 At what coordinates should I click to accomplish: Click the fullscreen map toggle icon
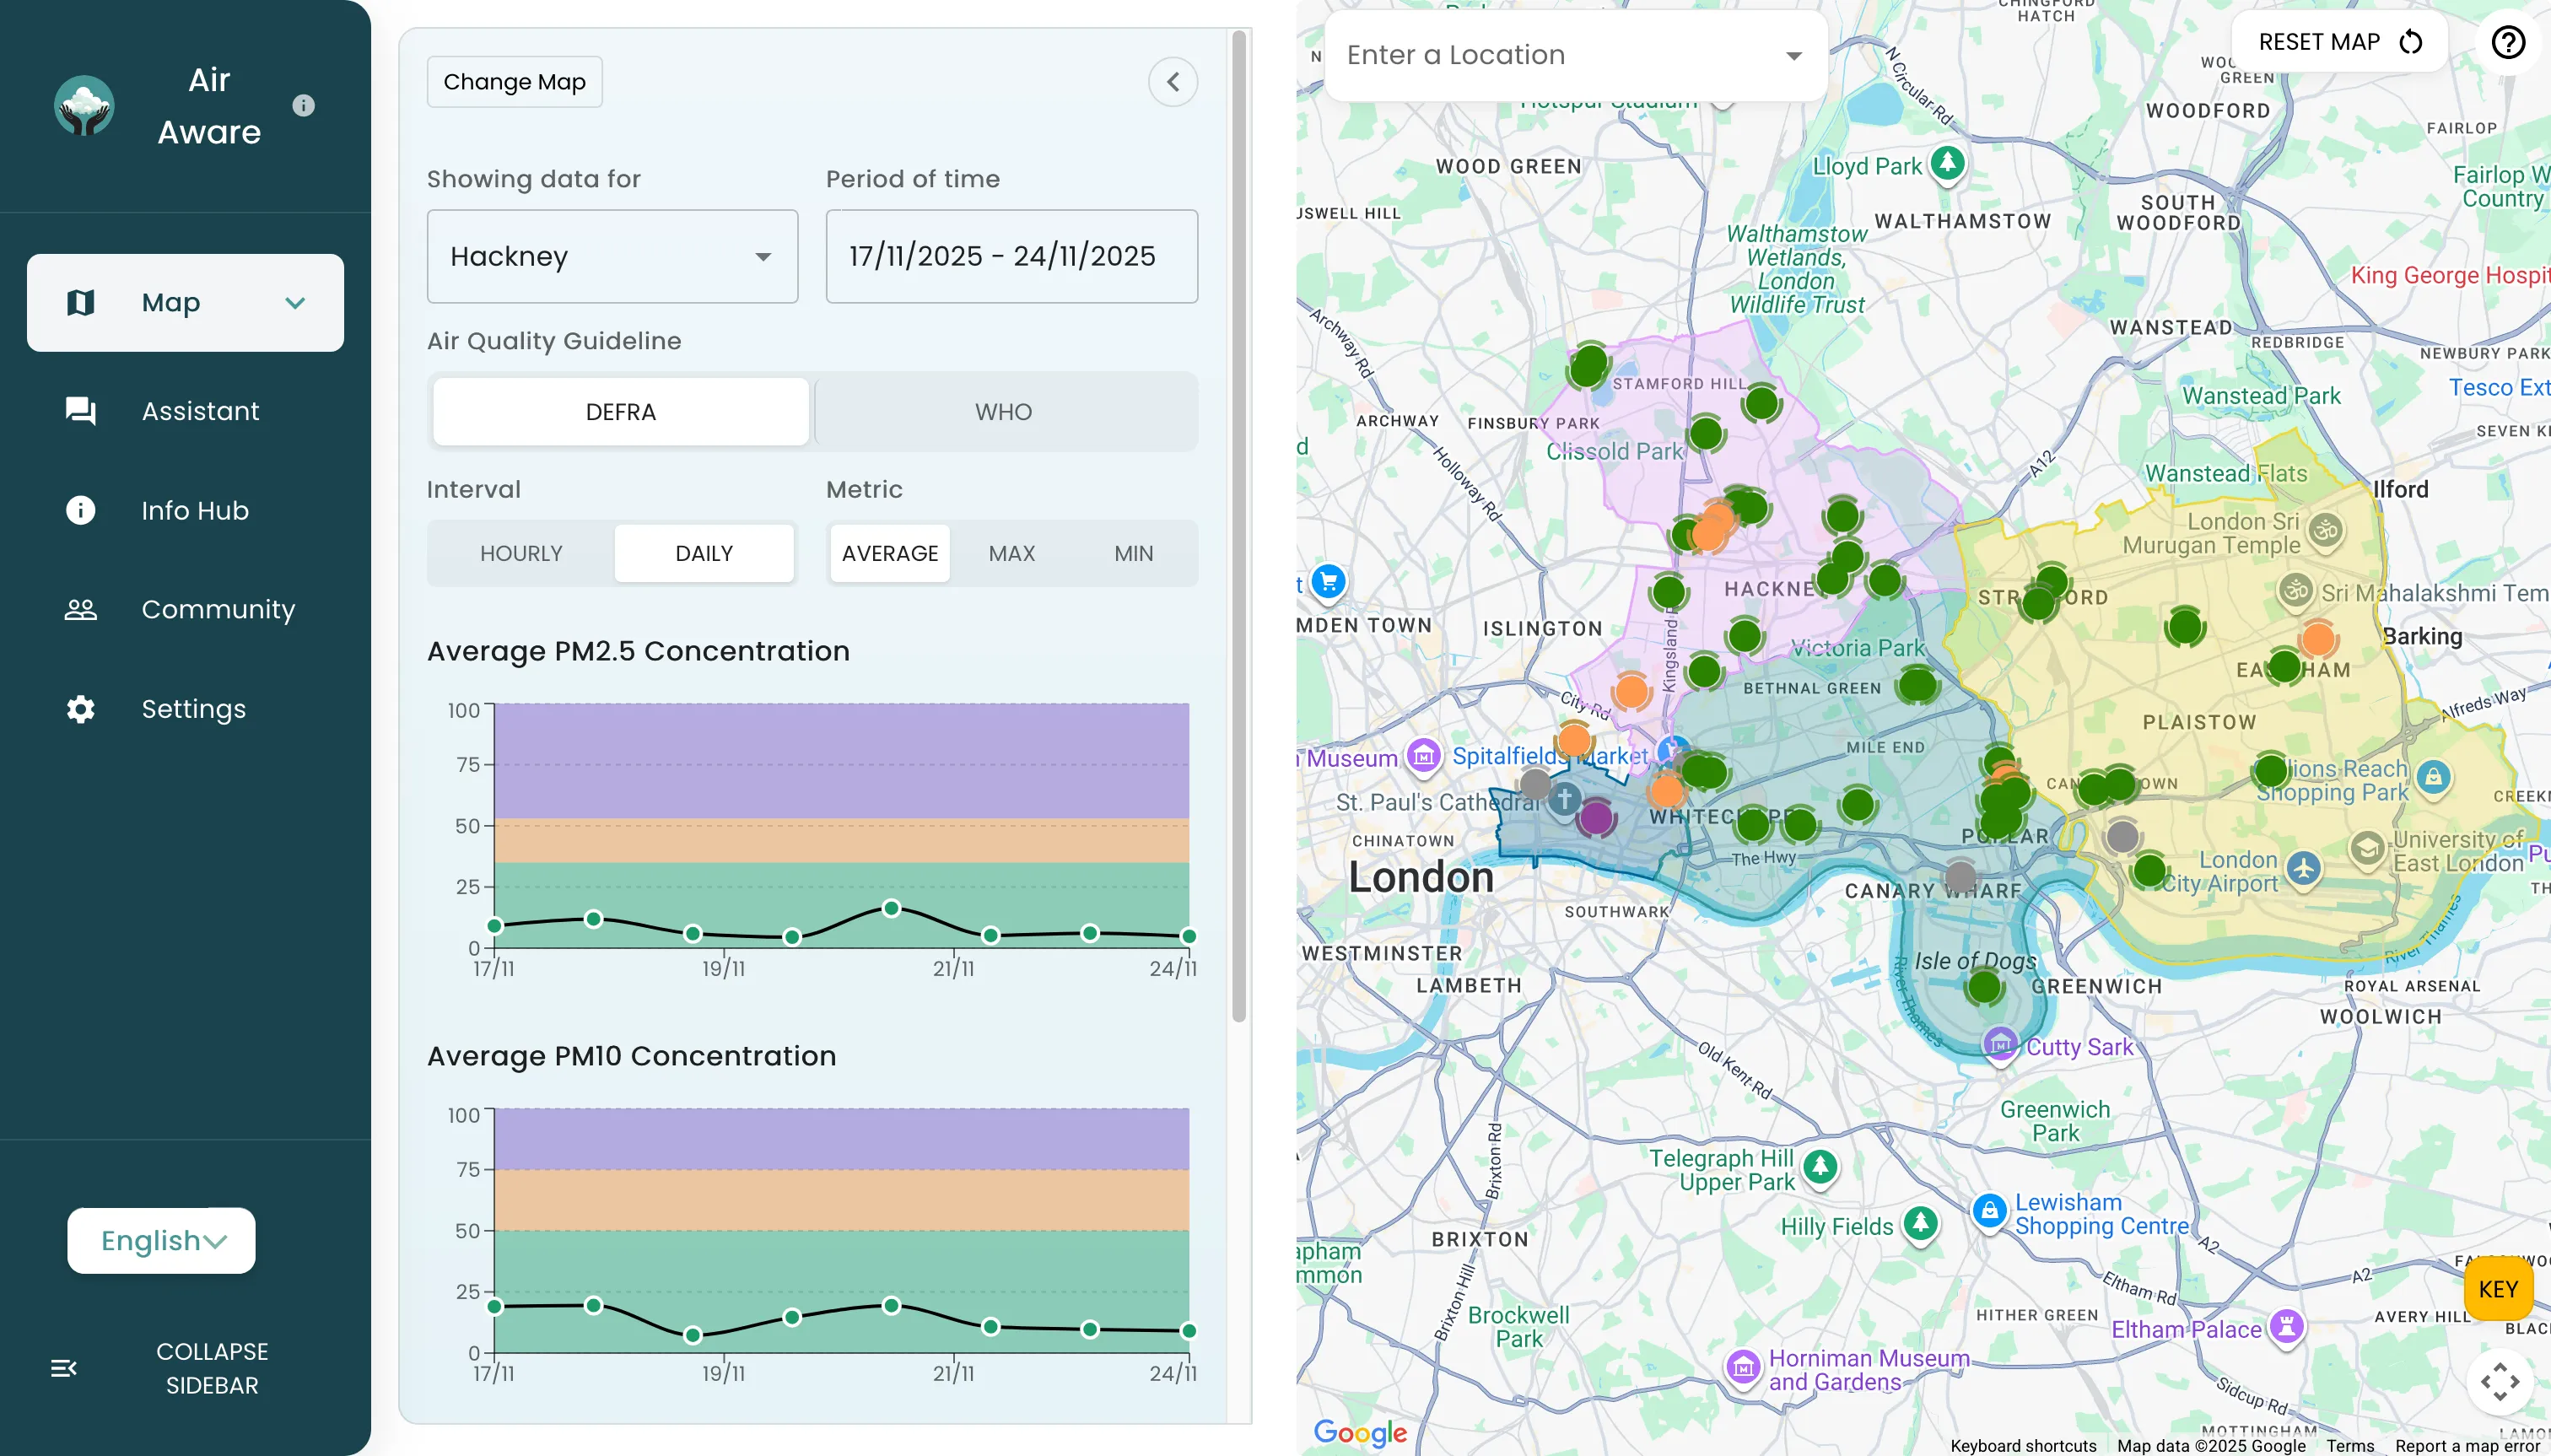(2499, 1381)
